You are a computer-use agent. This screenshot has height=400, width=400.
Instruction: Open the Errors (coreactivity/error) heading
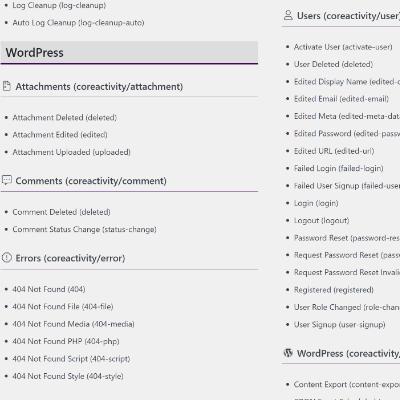(x=70, y=258)
